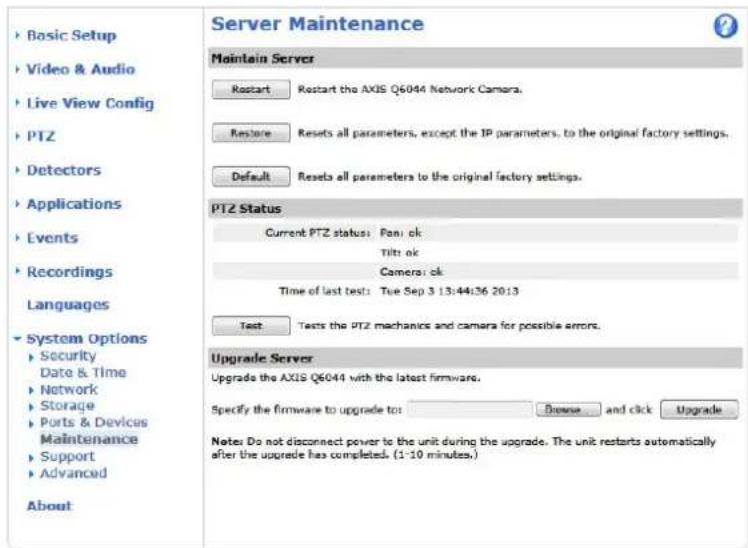This screenshot has height=548, width=748.
Task: Open the Video & Audio menu
Action: point(81,69)
